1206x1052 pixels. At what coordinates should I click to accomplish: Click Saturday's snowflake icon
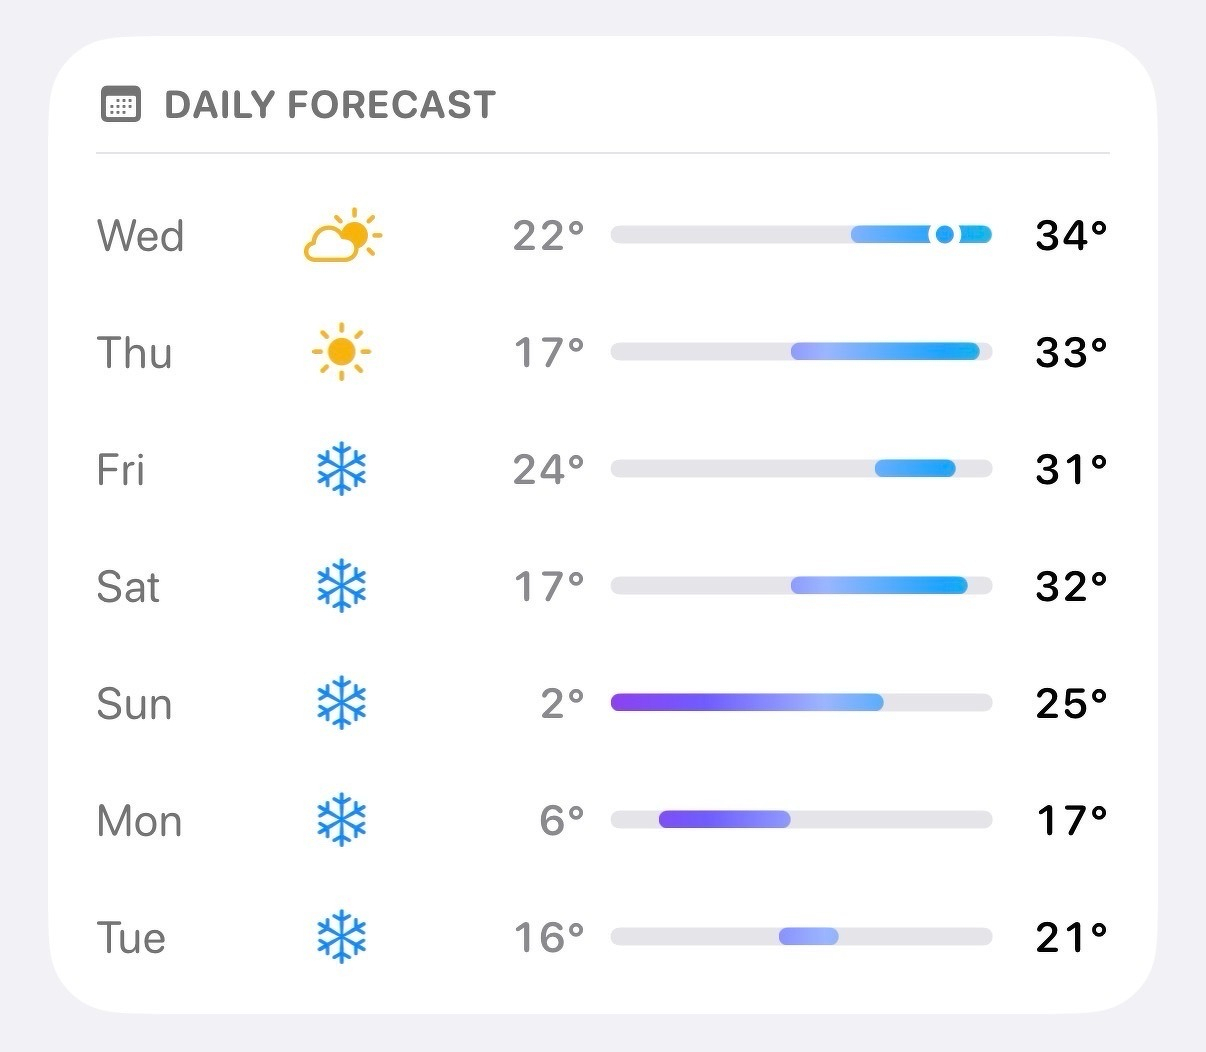point(341,586)
